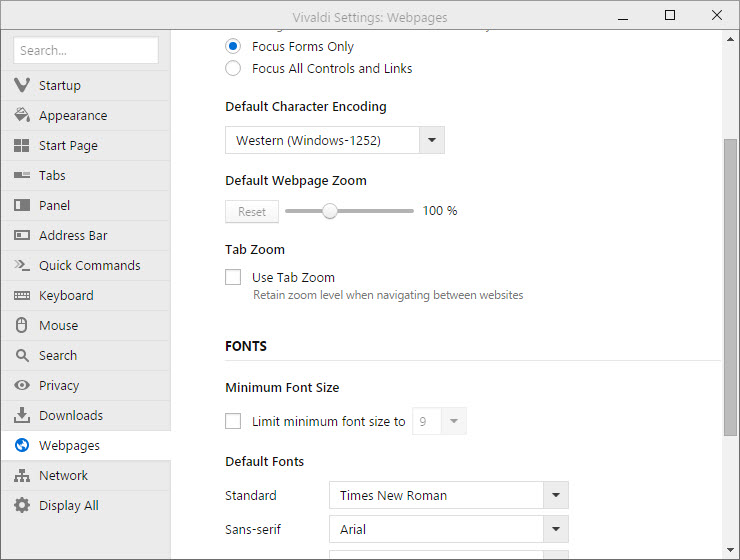This screenshot has width=740, height=560.
Task: Click the Startup Vivaldi logo icon
Action: 22,85
